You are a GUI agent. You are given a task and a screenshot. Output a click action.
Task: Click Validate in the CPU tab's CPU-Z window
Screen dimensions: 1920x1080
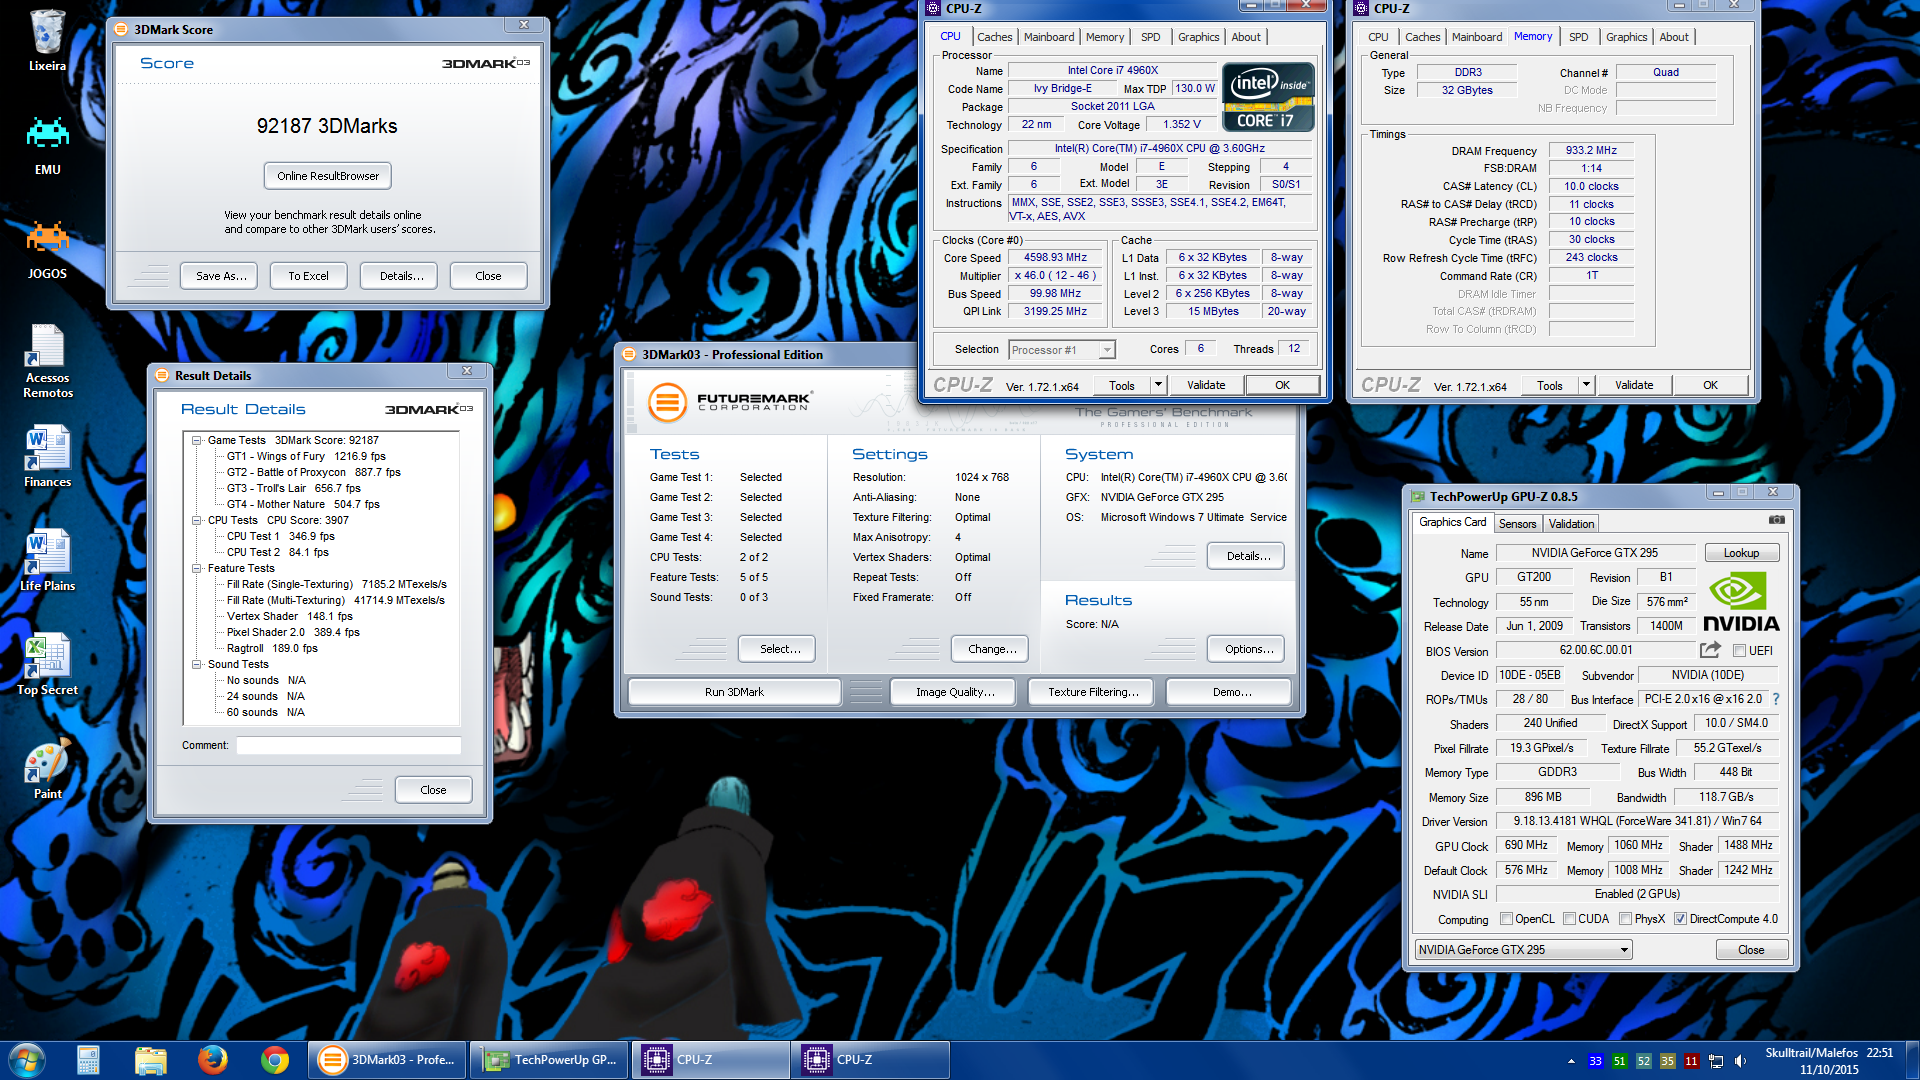click(x=1206, y=385)
